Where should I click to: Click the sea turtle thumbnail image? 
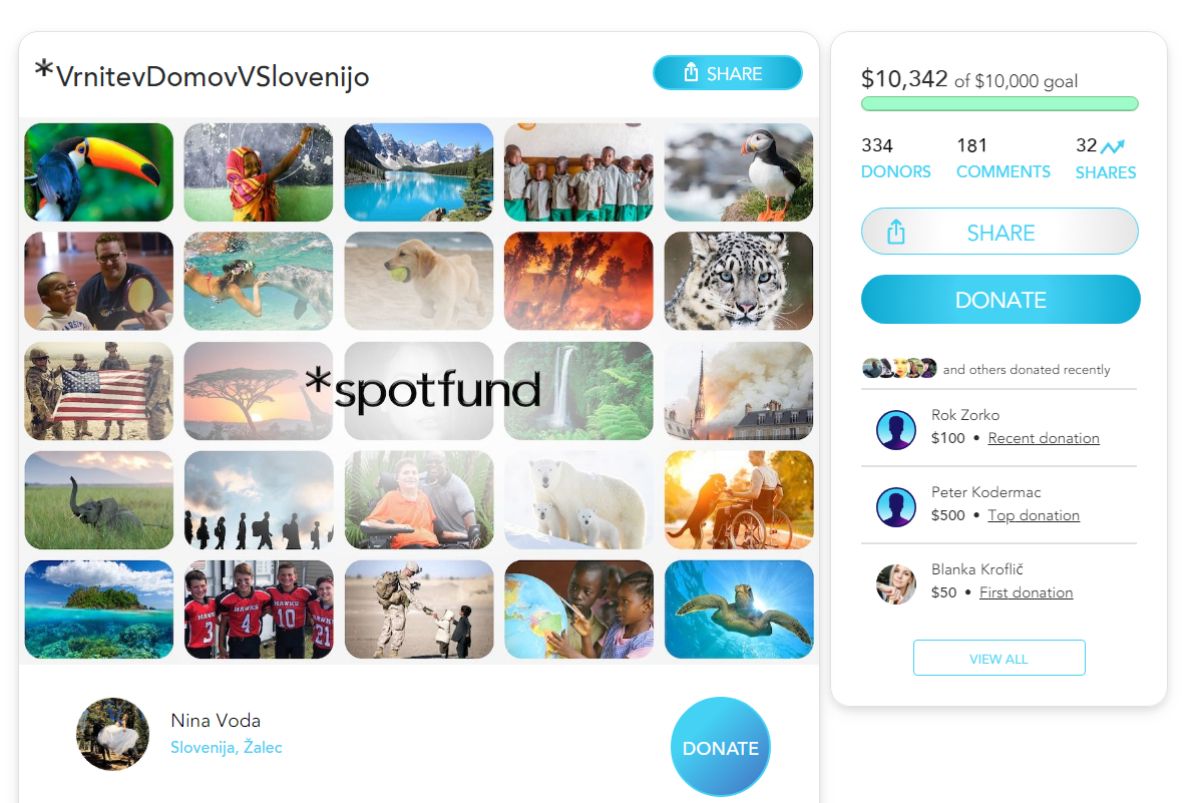[x=739, y=609]
